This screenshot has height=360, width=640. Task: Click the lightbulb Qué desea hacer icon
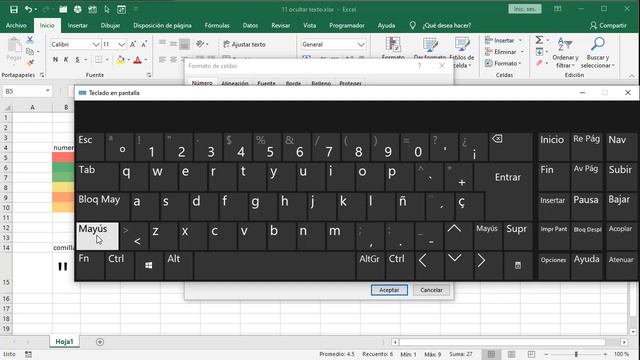coord(412,25)
